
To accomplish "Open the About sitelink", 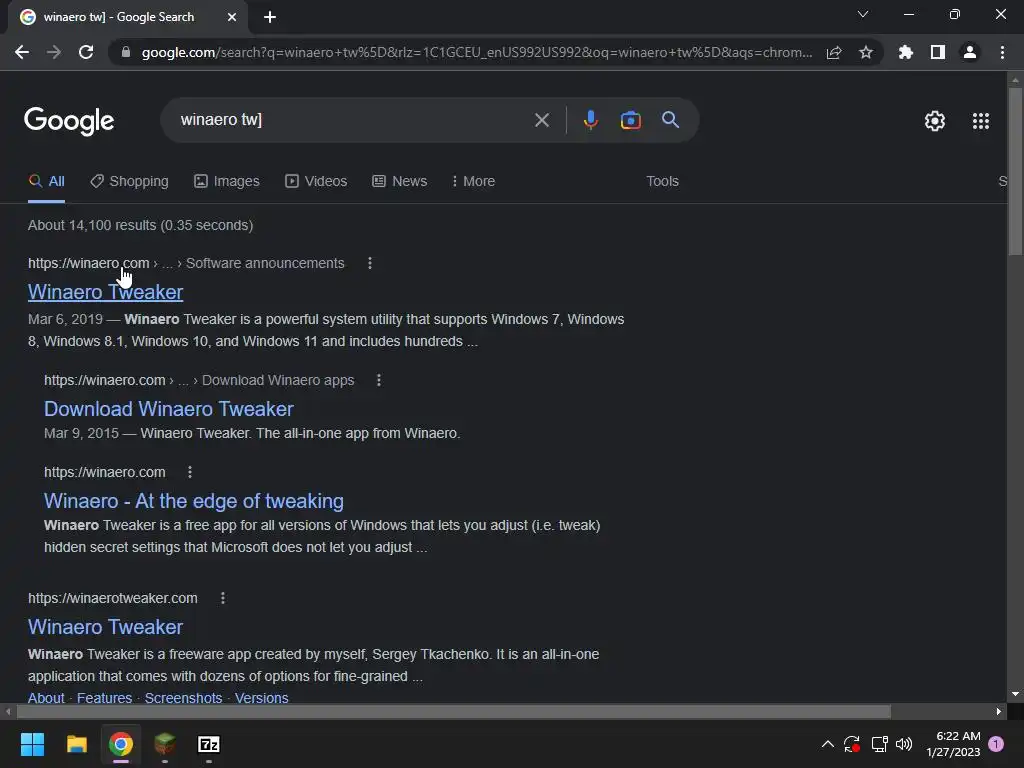I will coord(46,697).
